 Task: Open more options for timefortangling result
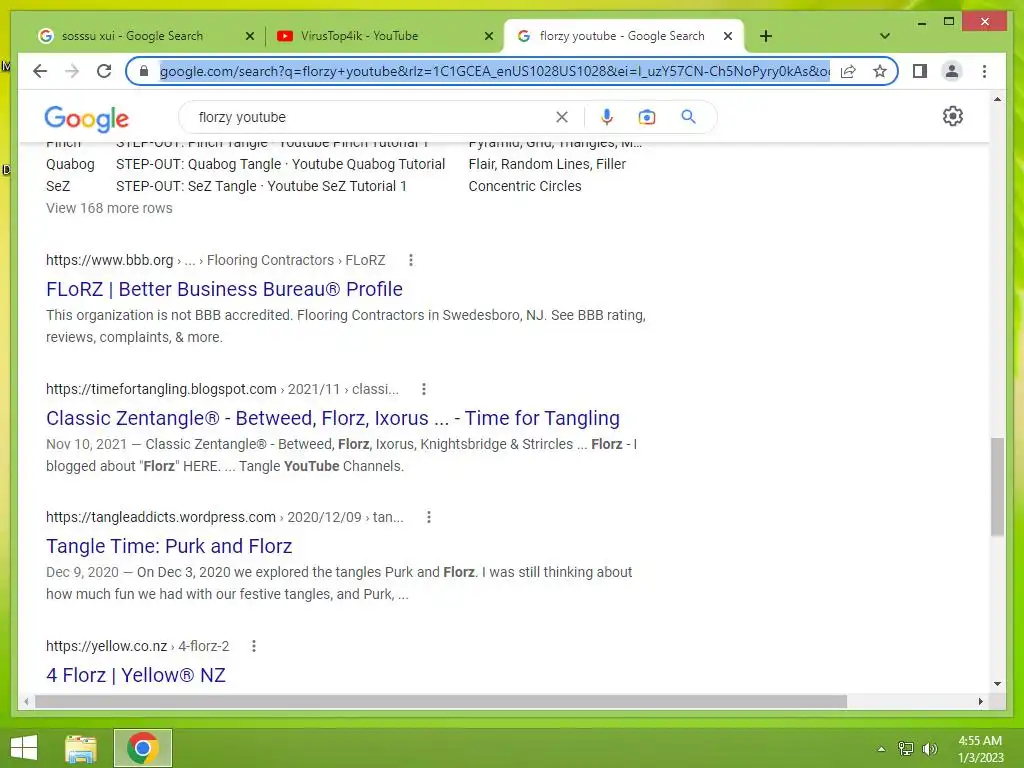[x=424, y=389]
